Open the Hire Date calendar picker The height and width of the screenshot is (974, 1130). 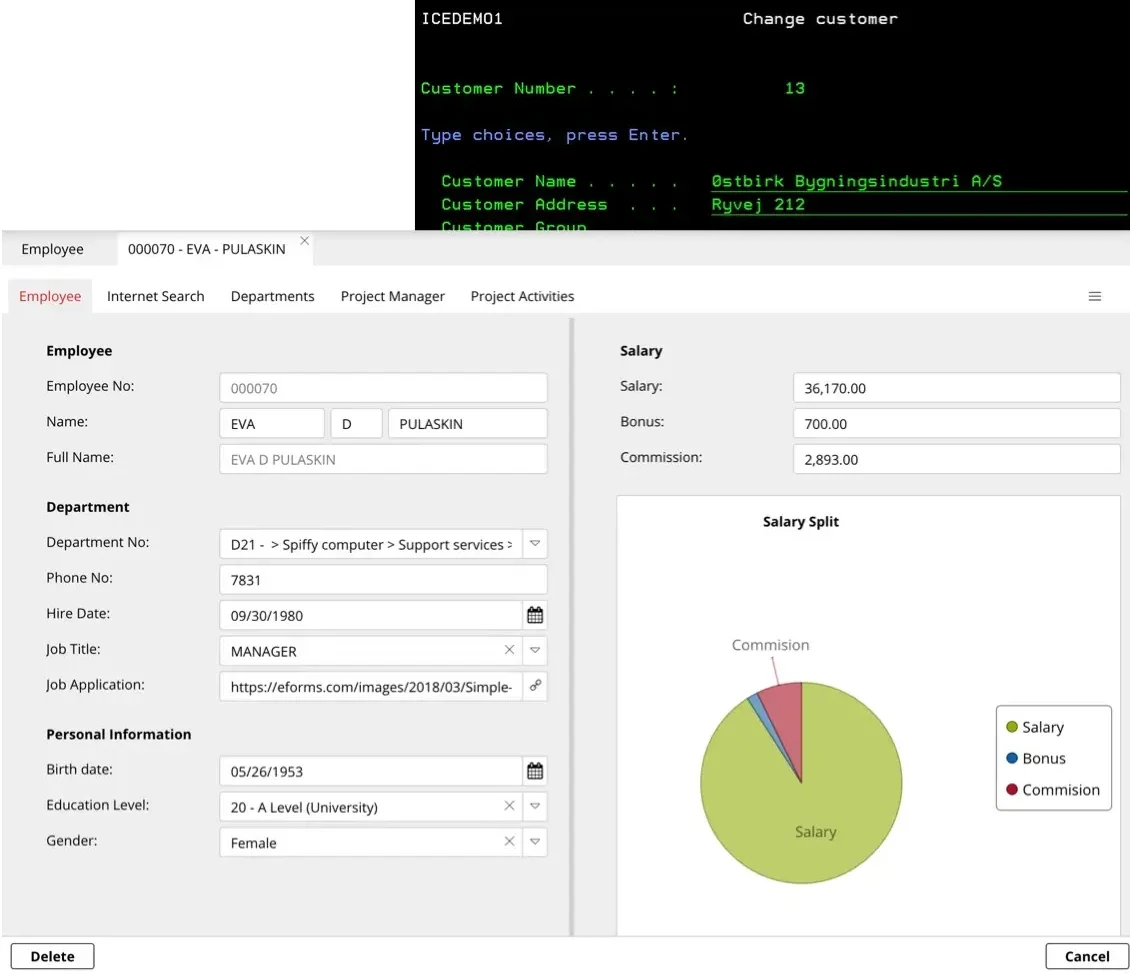point(535,615)
